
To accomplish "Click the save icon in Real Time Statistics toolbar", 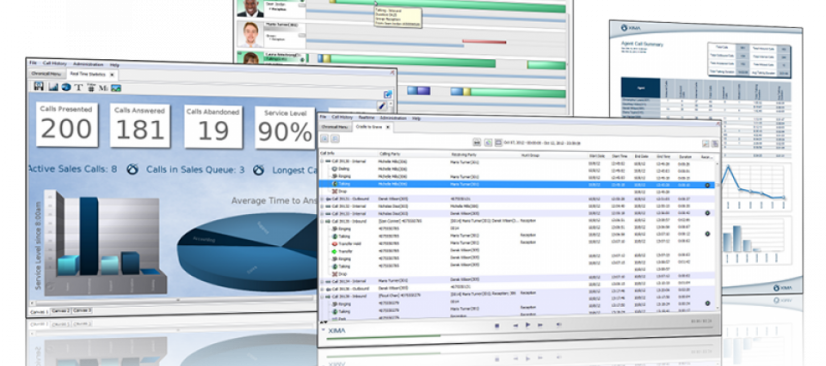I will pyautogui.click(x=38, y=86).
